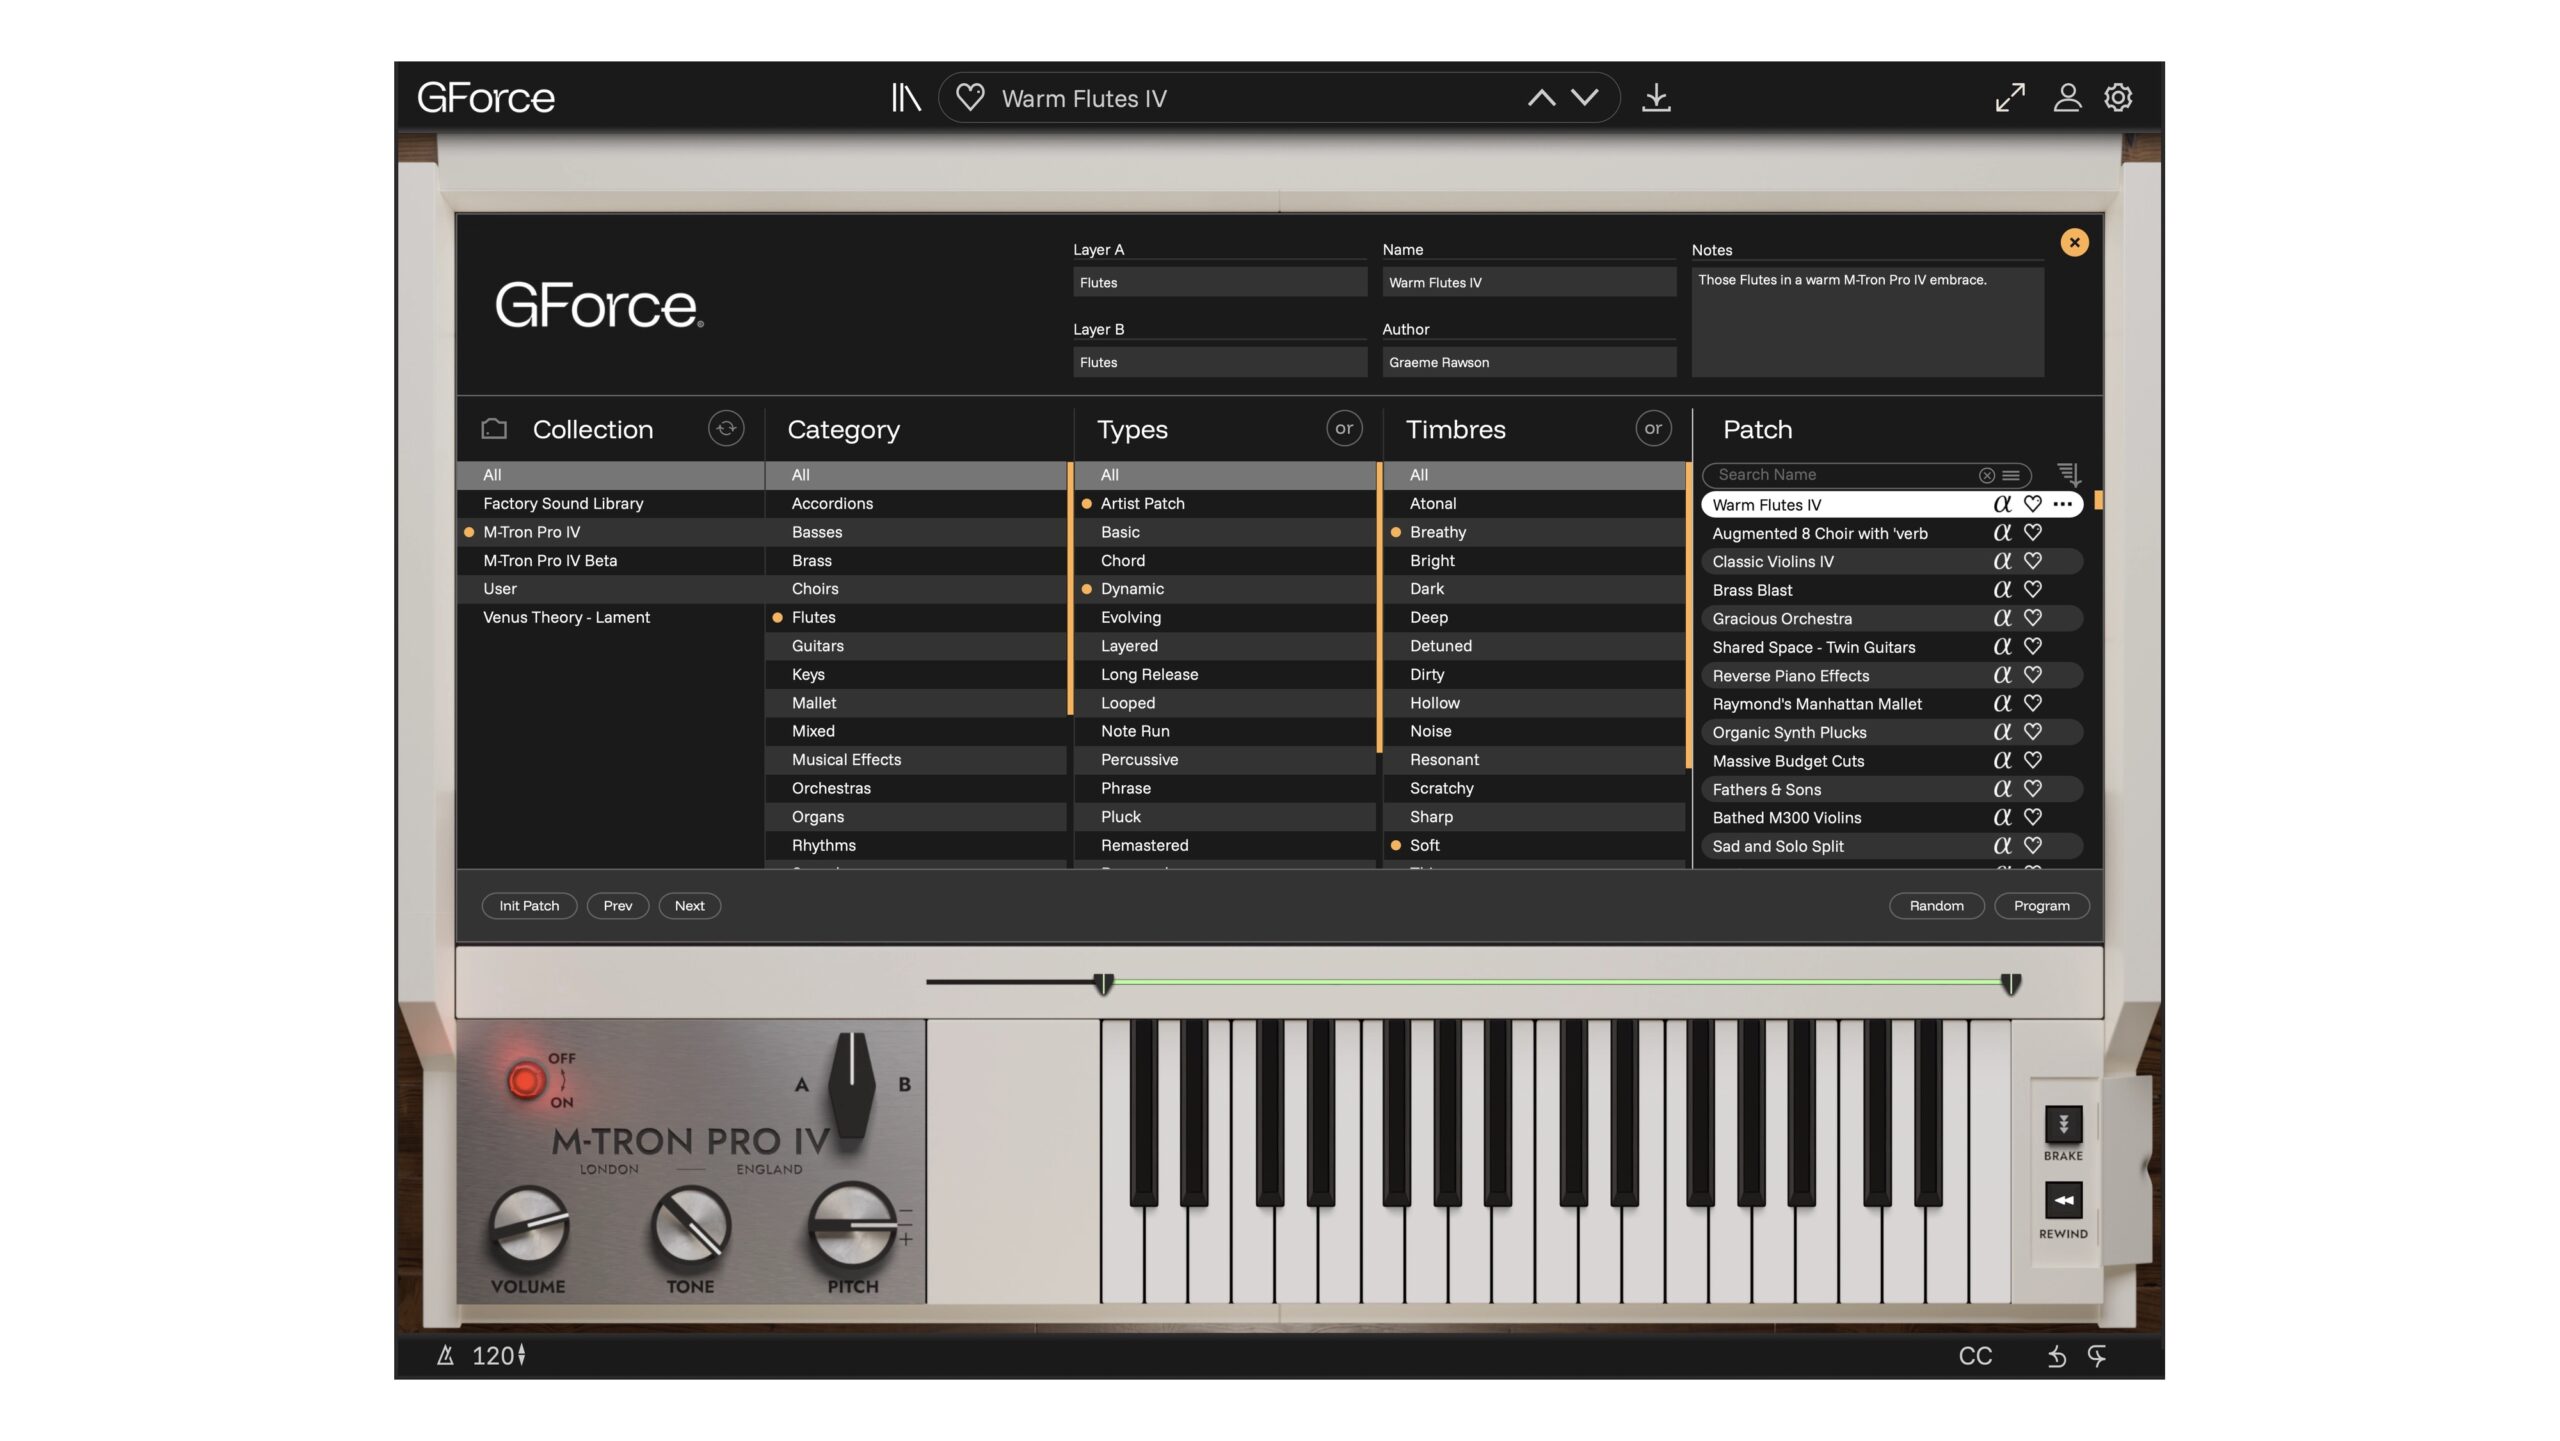Favorite the Classic Violins IV patch heart
This screenshot has width=2560, height=1441.
(2032, 561)
